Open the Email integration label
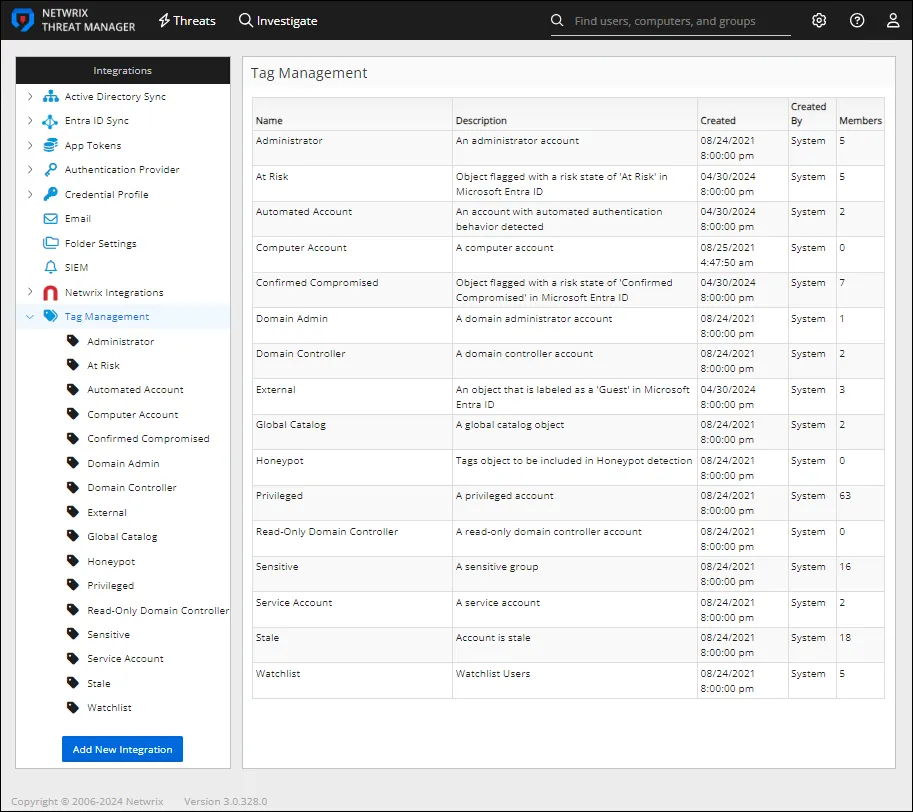 pos(78,219)
